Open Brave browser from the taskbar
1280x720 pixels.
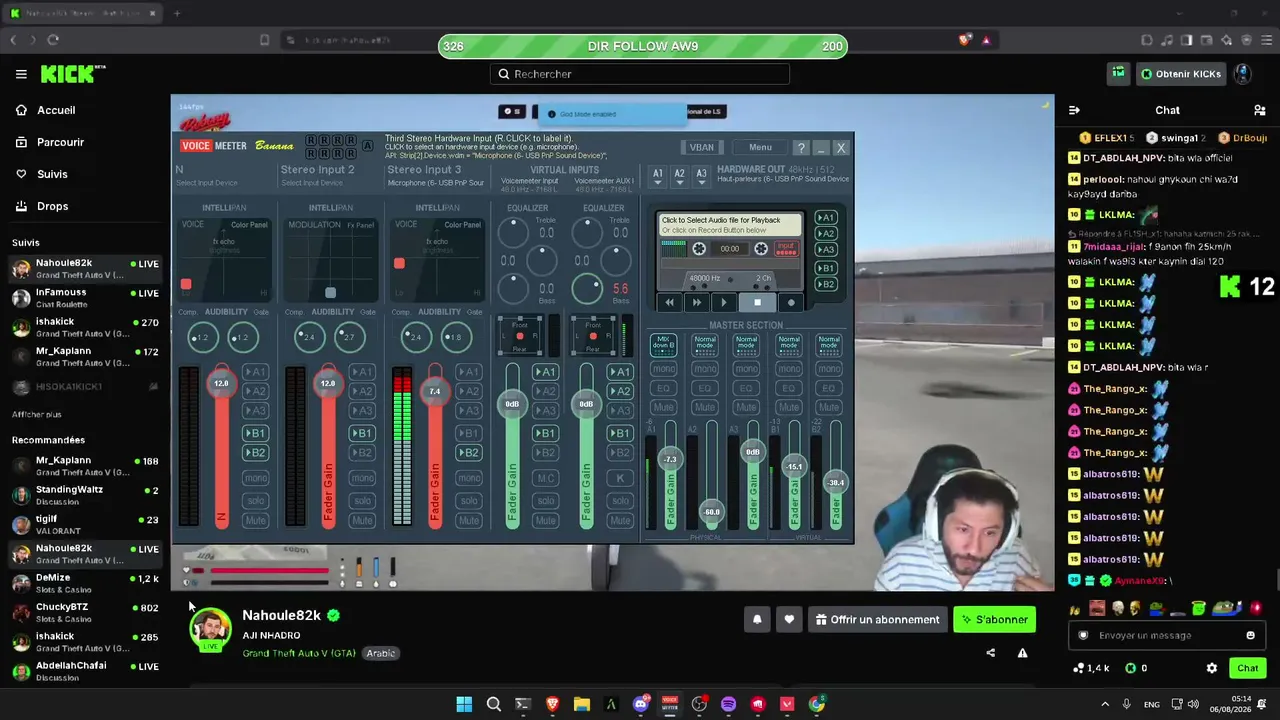[552, 704]
